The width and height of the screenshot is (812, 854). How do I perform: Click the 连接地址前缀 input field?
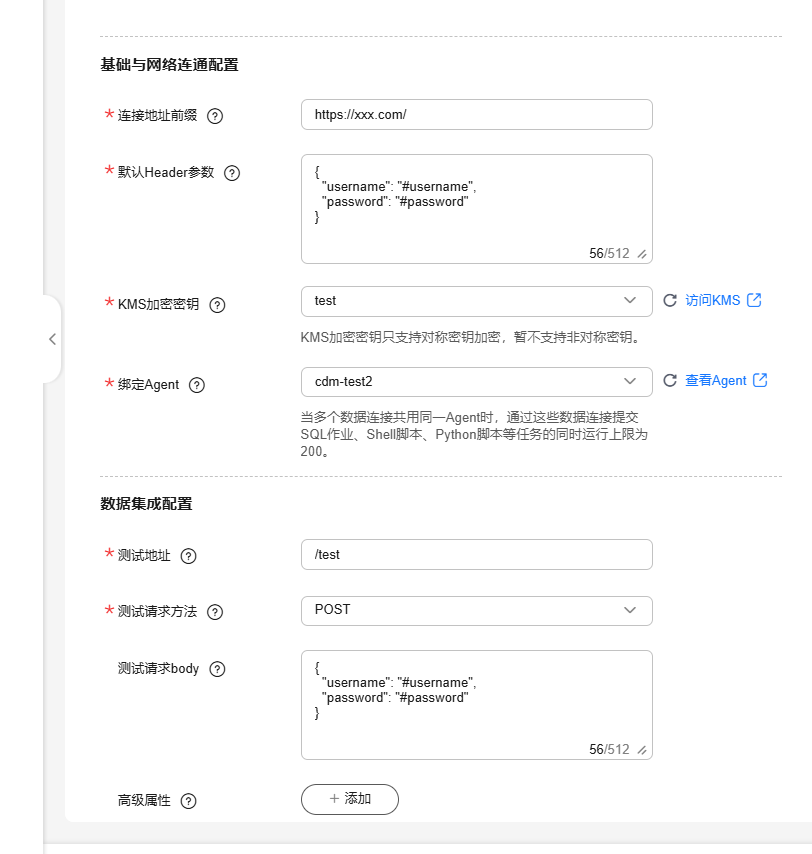tap(476, 114)
